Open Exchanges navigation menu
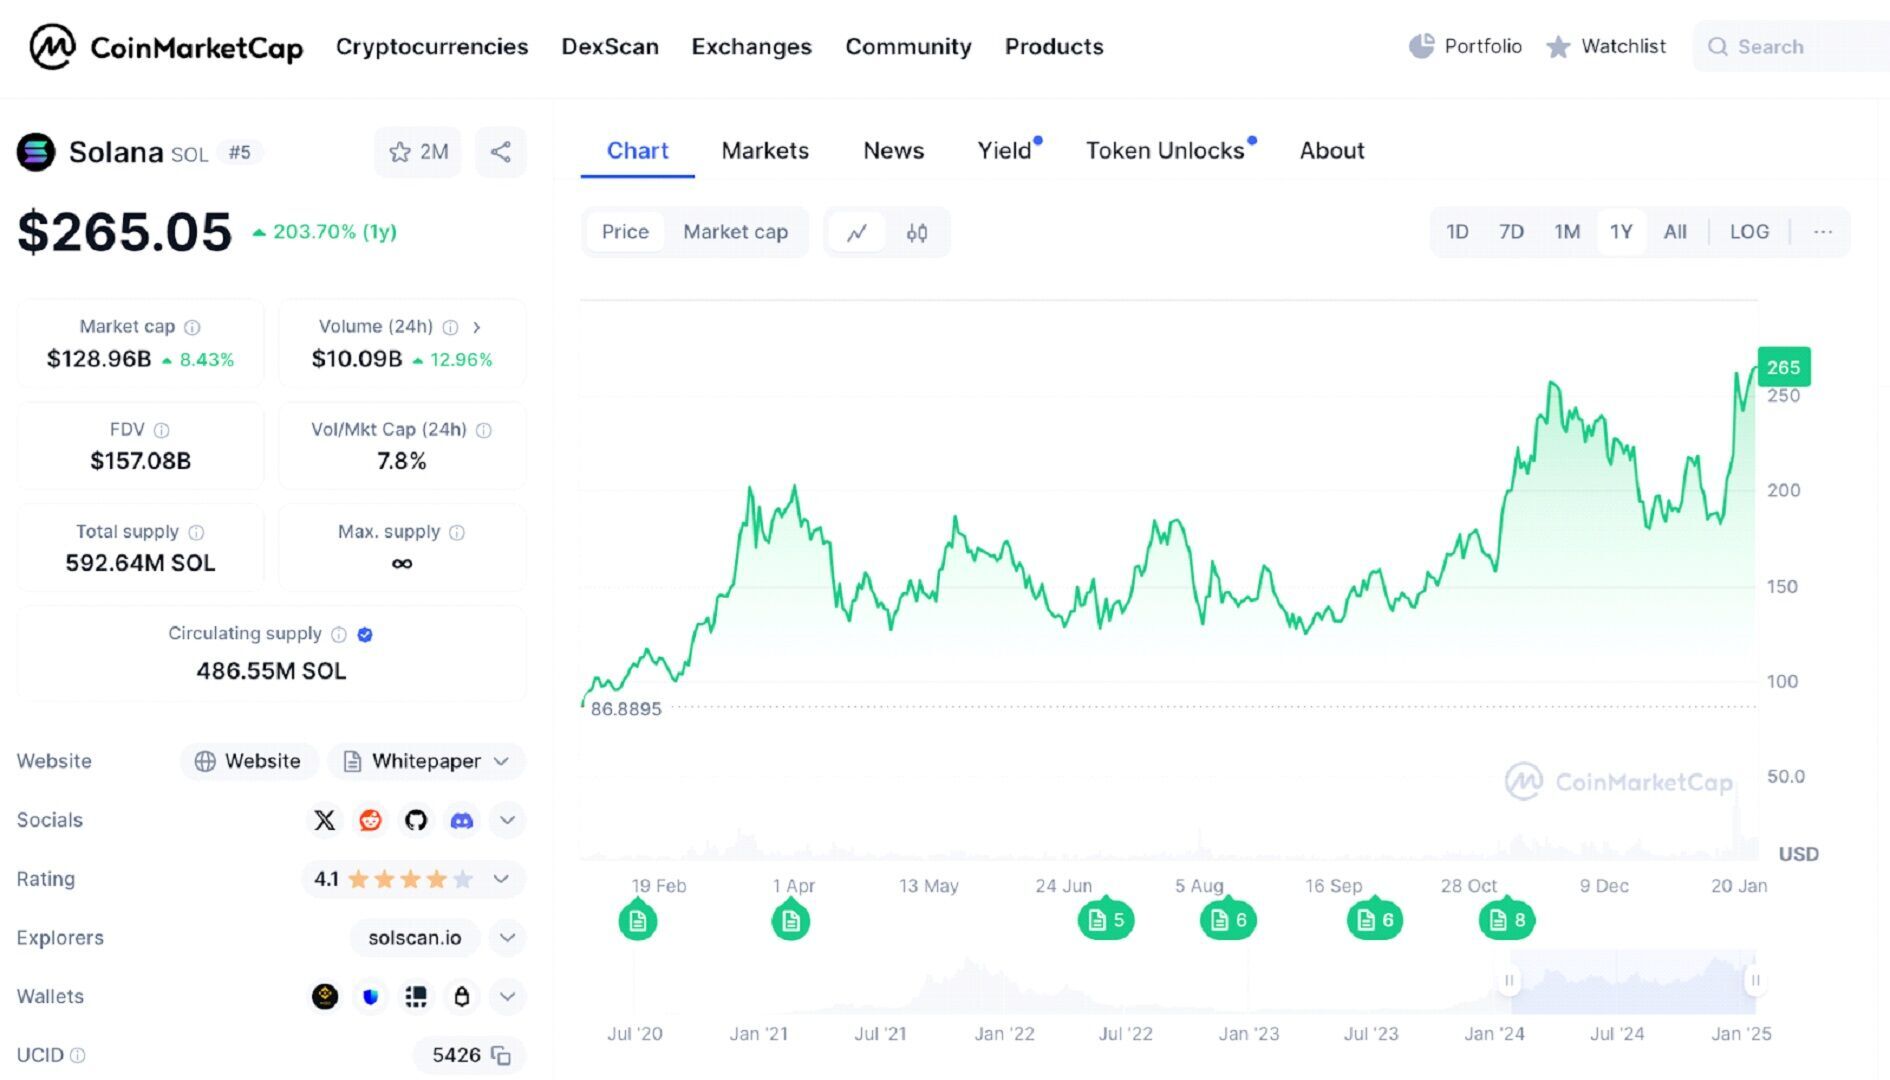The image size is (1890, 1080). coord(752,47)
